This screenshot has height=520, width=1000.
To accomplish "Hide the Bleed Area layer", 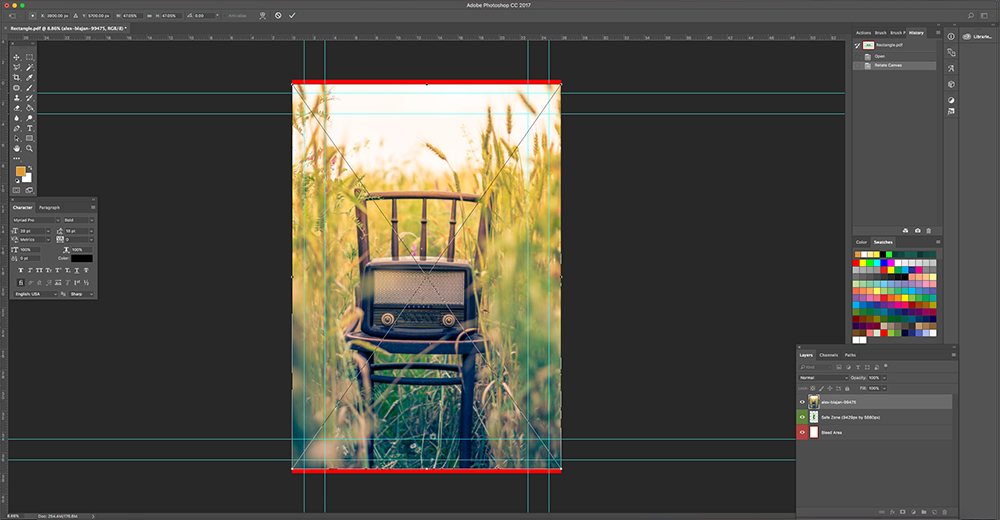I will [802, 432].
